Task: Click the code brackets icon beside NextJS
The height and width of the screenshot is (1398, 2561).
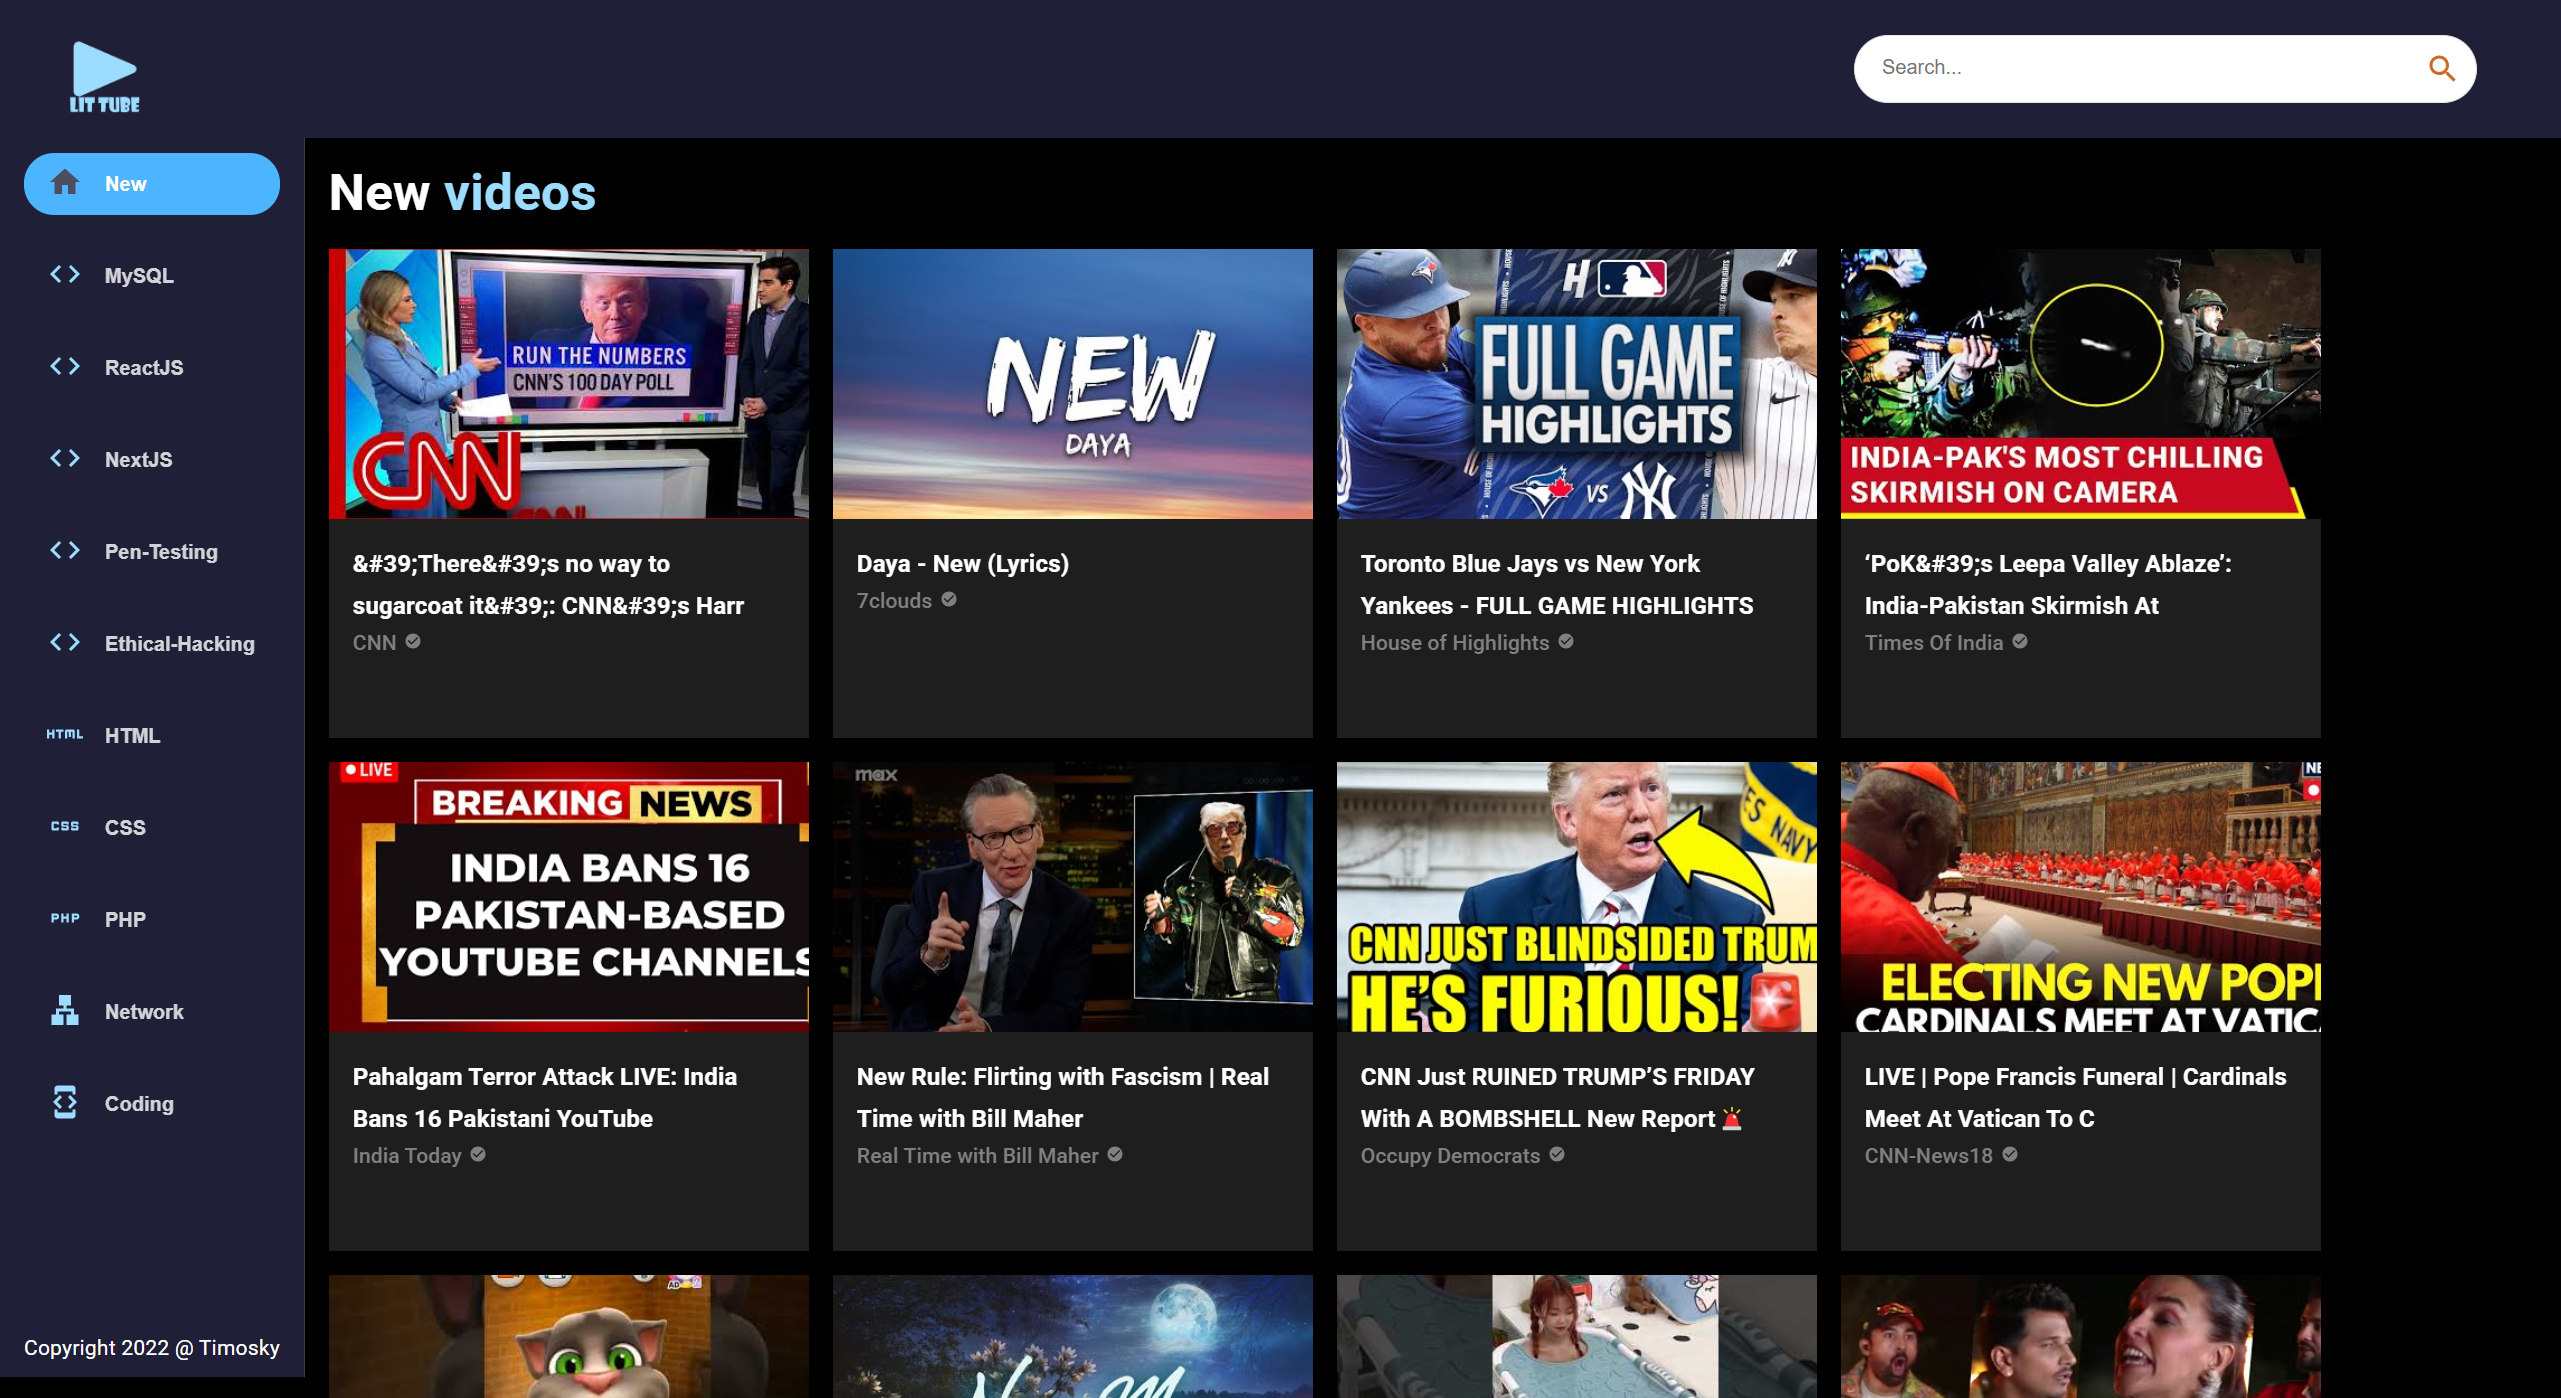Action: point(65,458)
